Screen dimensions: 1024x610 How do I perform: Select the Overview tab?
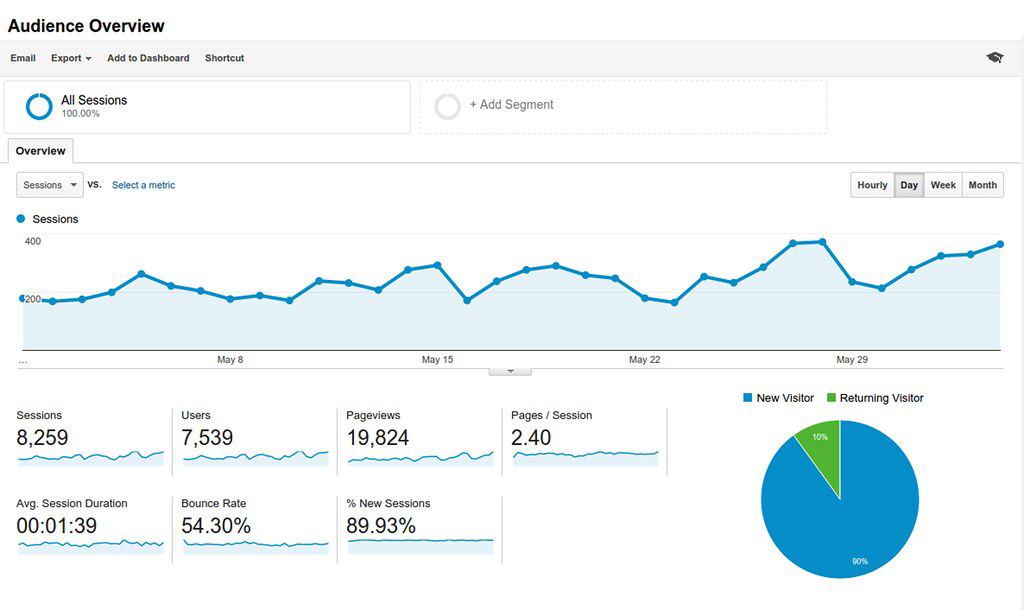click(41, 151)
